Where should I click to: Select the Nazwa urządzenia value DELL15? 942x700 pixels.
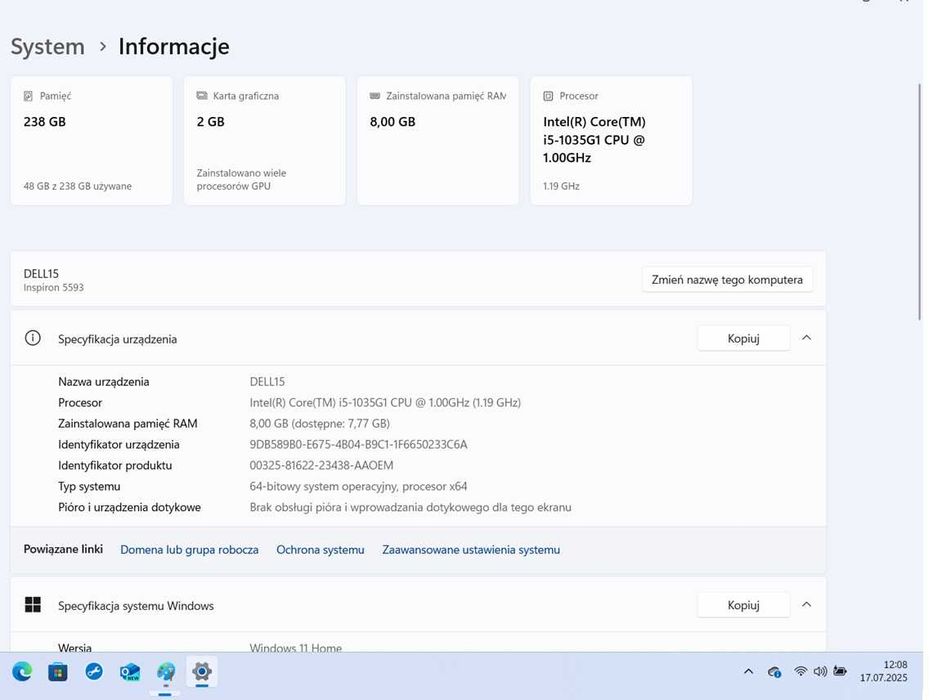tap(267, 382)
